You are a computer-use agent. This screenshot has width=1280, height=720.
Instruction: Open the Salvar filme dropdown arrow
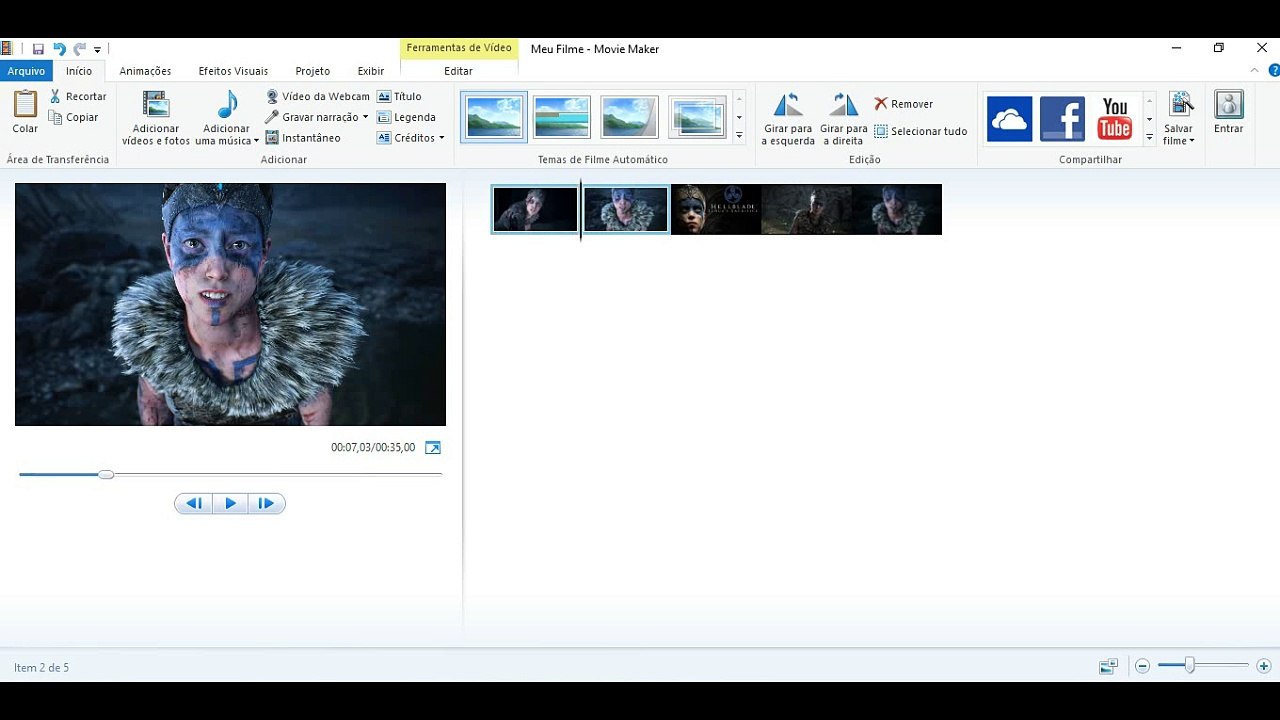click(1192, 141)
